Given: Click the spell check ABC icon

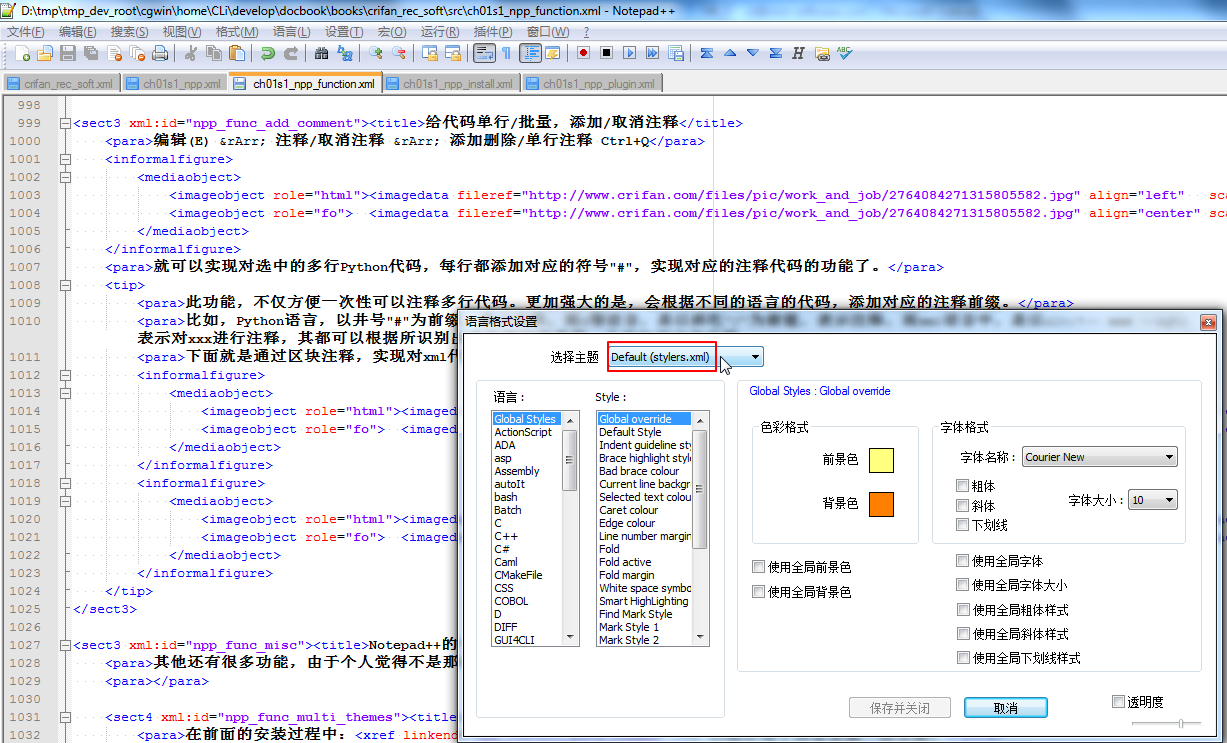Looking at the screenshot, I should click(845, 53).
